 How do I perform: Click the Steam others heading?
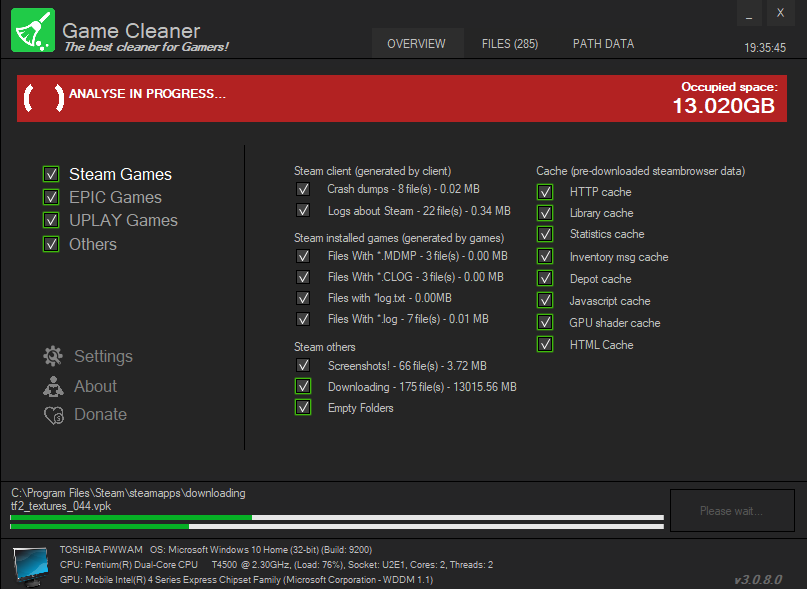(325, 347)
